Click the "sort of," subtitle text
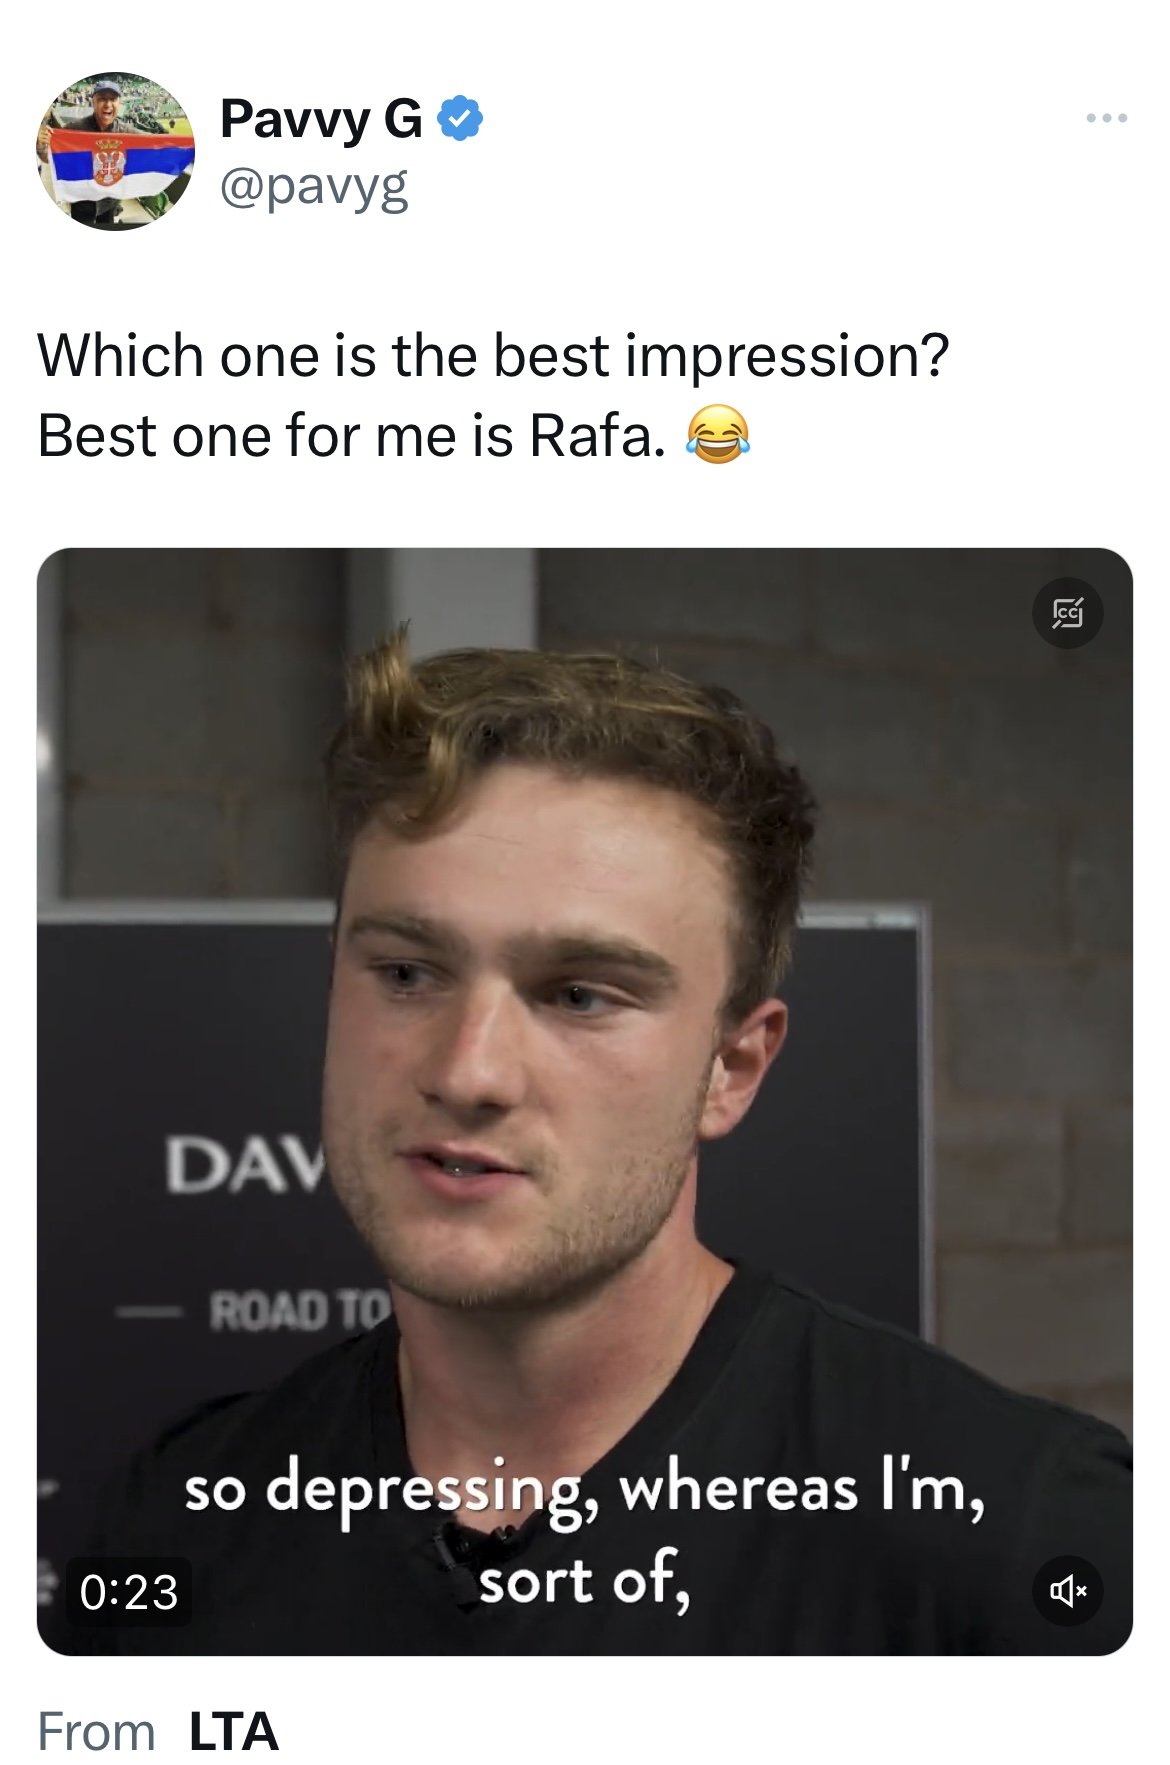The height and width of the screenshot is (1765, 1170). (x=584, y=1581)
